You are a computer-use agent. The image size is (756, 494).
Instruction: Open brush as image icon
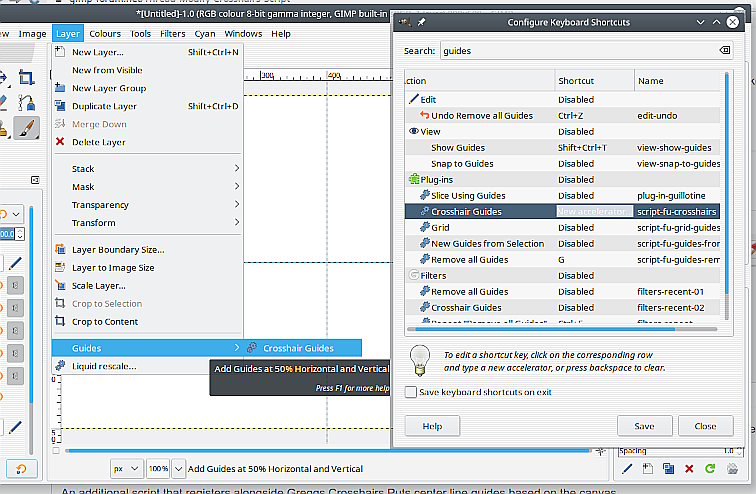[x=732, y=468]
